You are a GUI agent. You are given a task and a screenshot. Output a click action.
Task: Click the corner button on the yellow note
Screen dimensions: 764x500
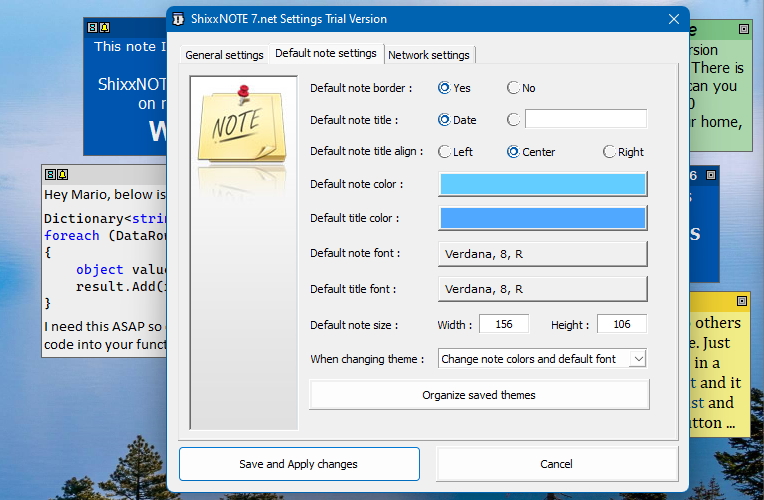(x=741, y=300)
